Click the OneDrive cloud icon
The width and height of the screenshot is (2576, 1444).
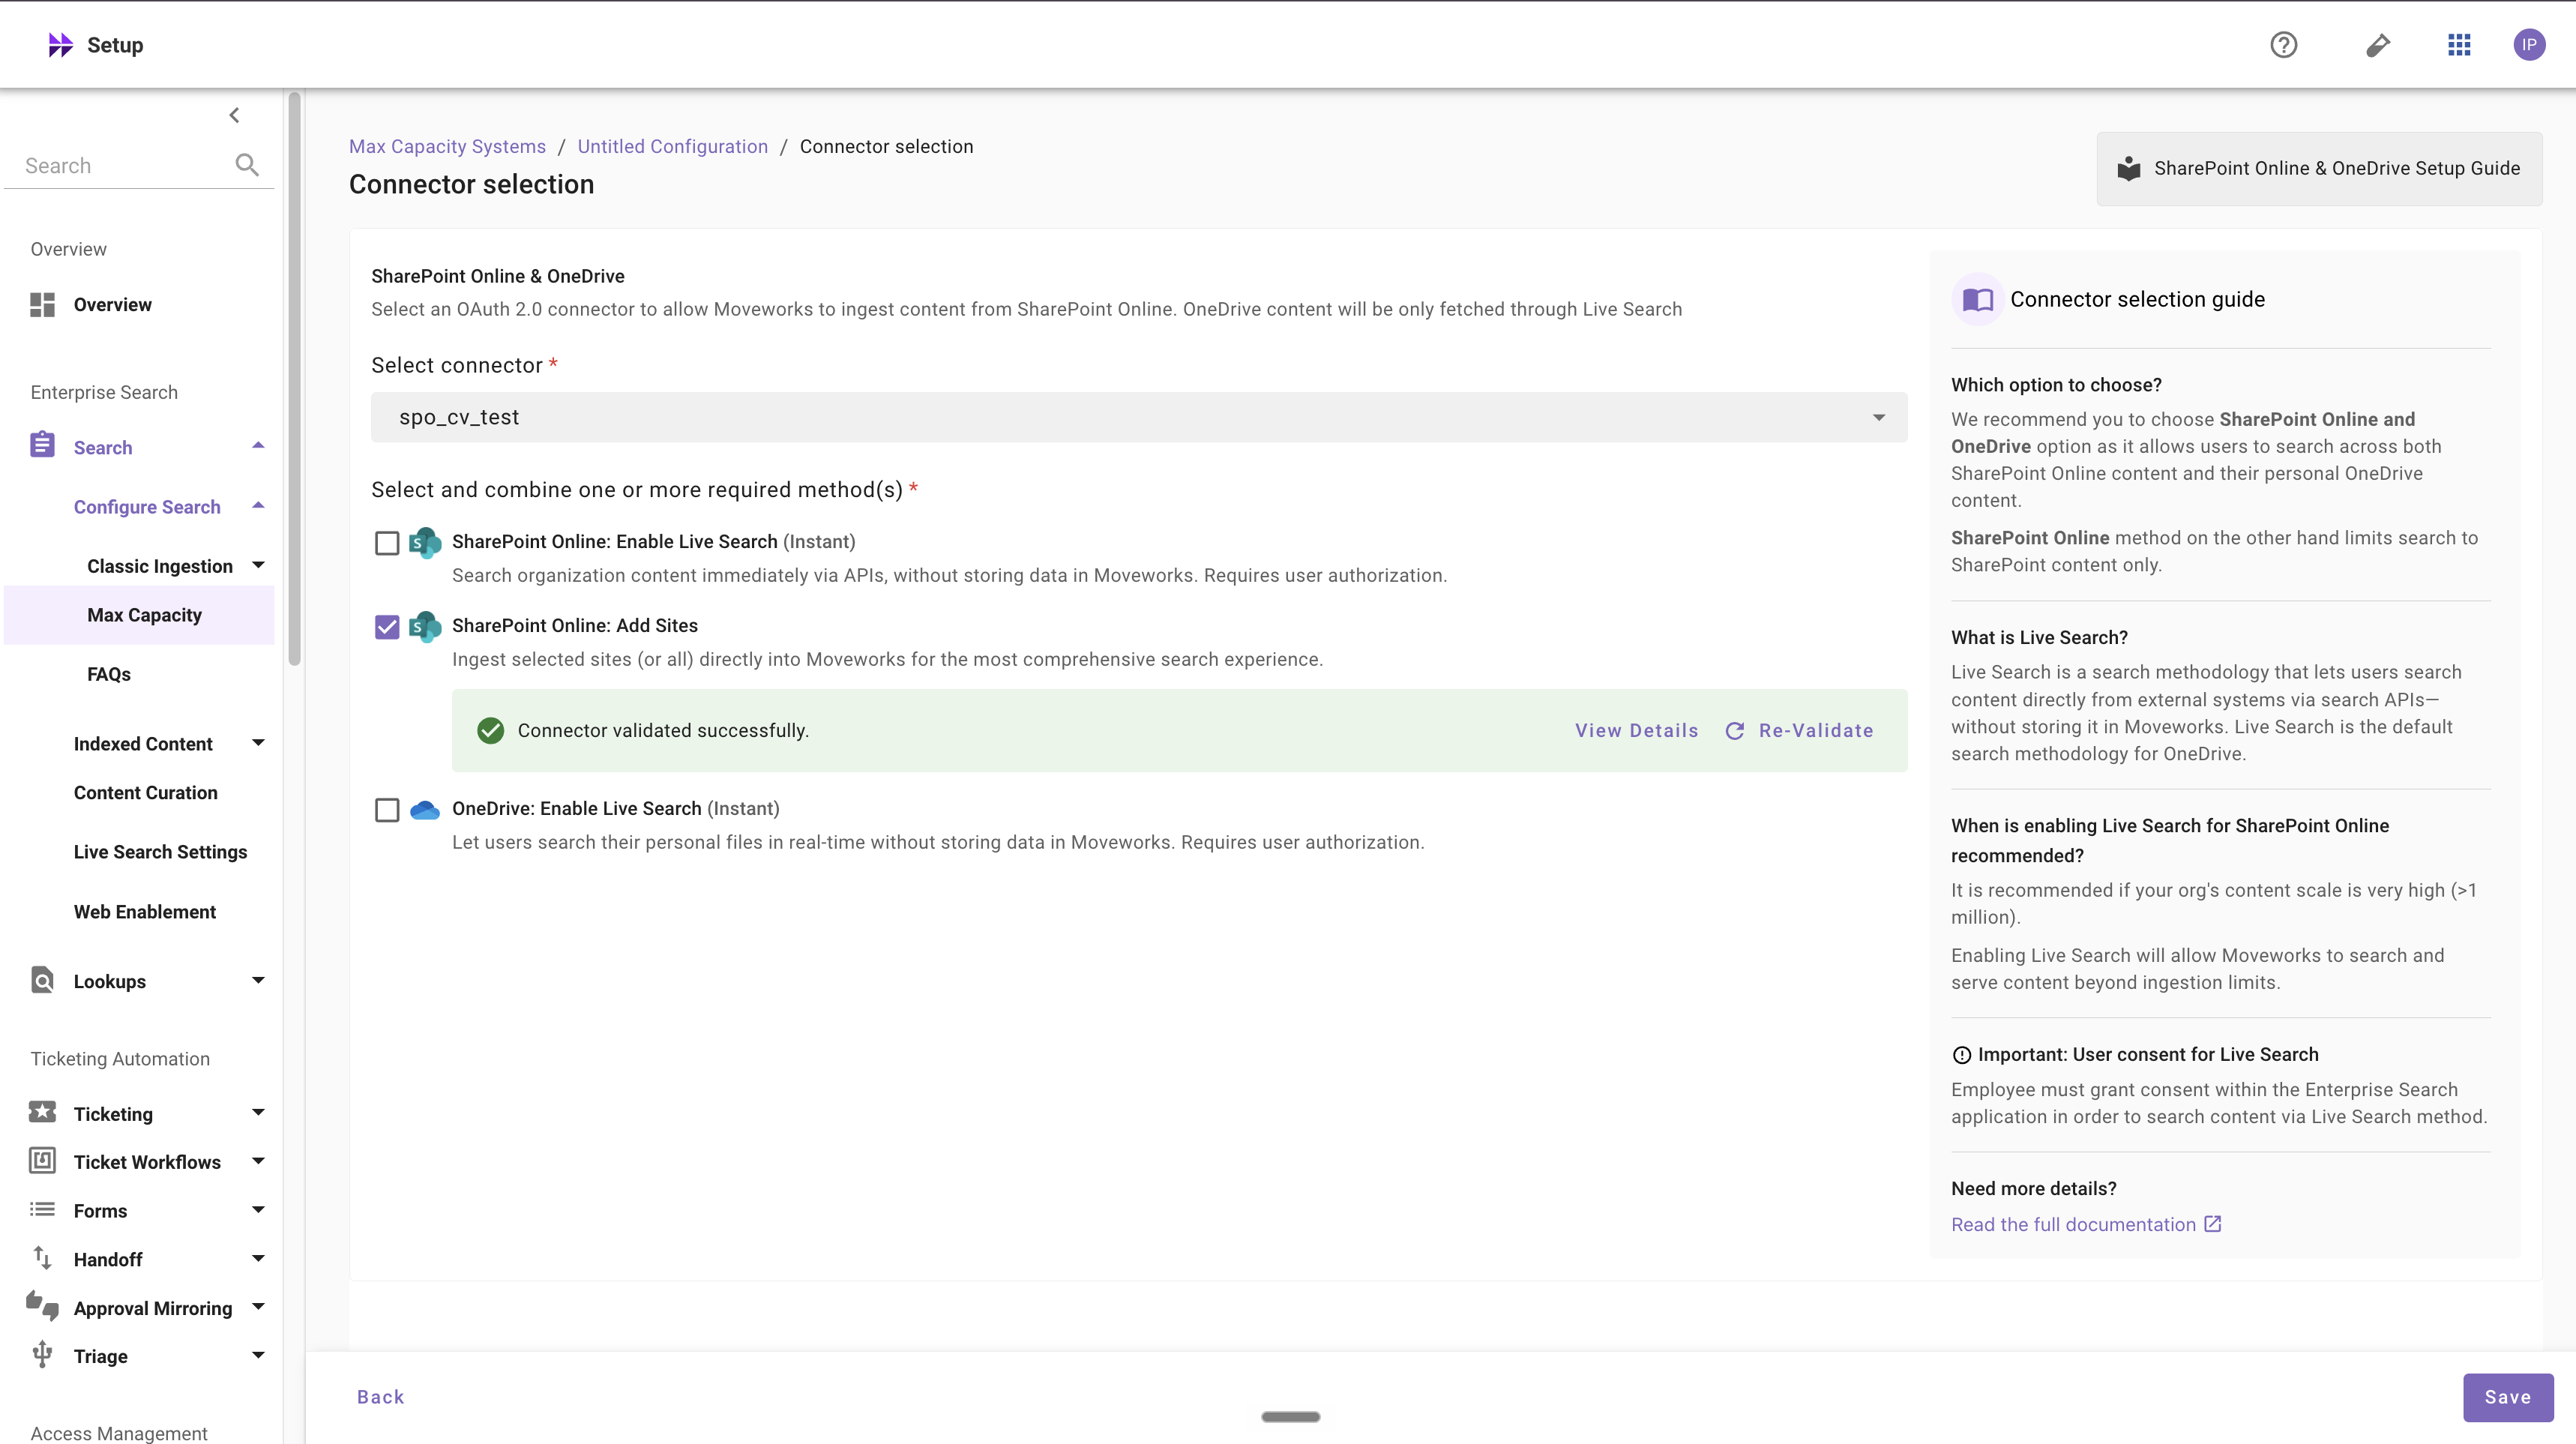tap(425, 810)
